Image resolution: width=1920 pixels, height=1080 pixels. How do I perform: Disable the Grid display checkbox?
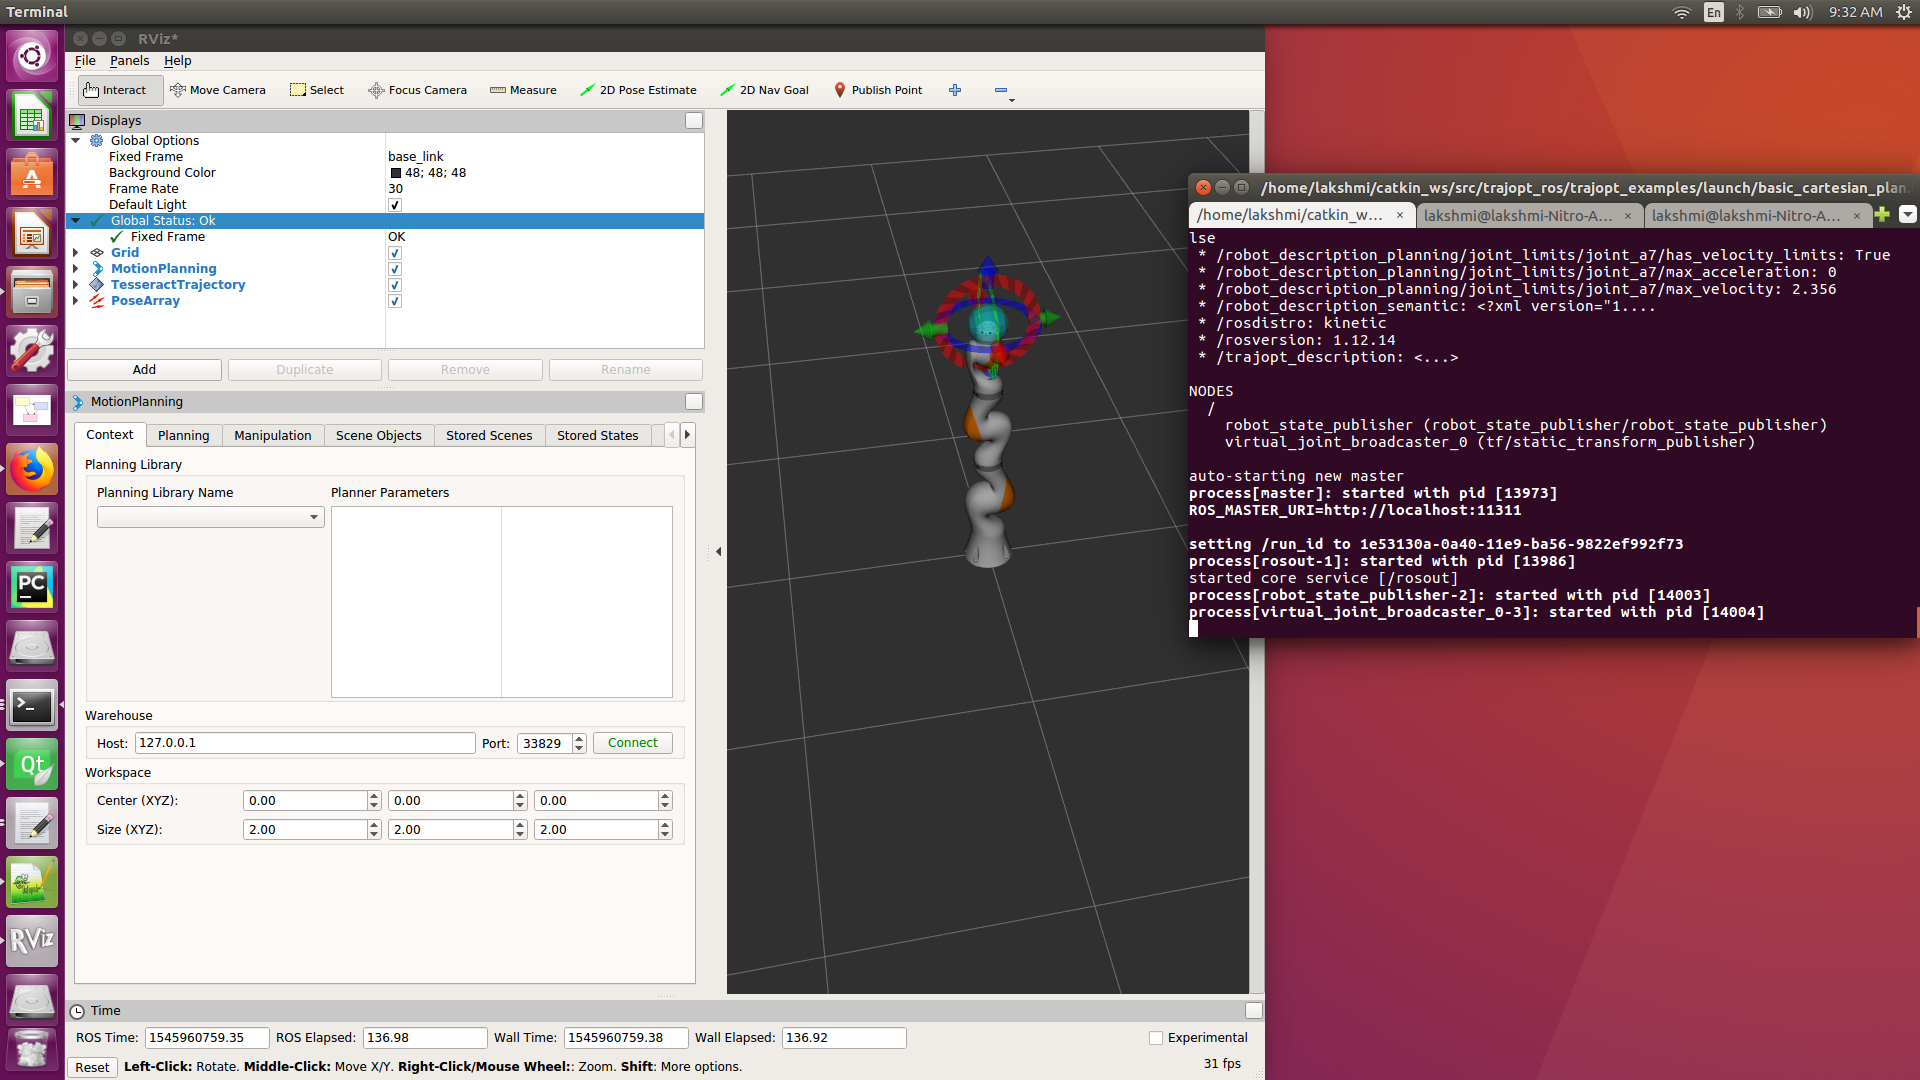click(395, 253)
